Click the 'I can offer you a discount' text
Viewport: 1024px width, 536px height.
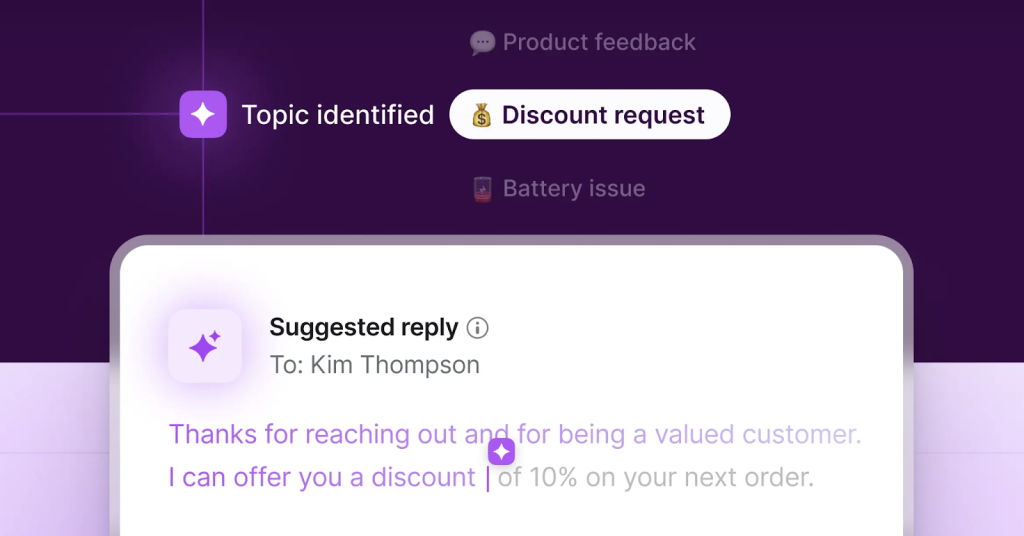321,478
